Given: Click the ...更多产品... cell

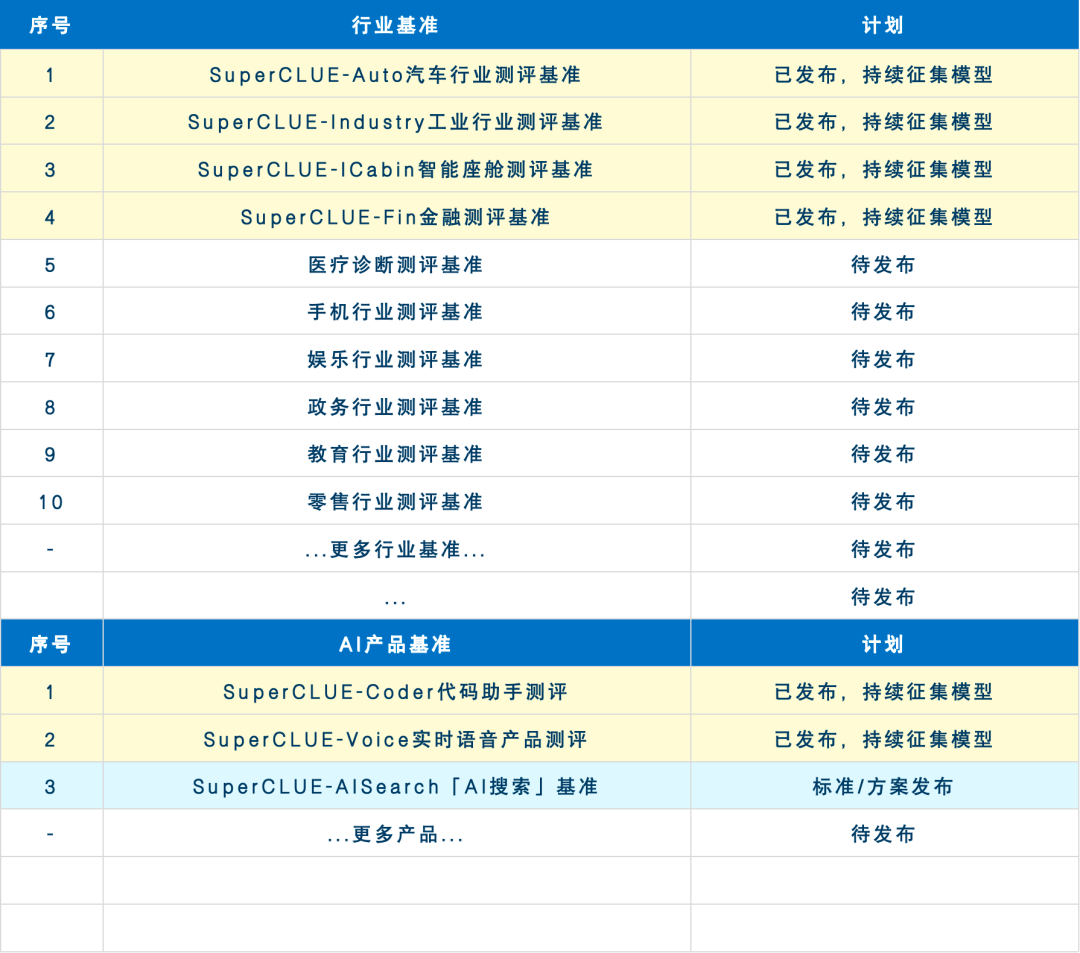Looking at the screenshot, I should tap(395, 834).
